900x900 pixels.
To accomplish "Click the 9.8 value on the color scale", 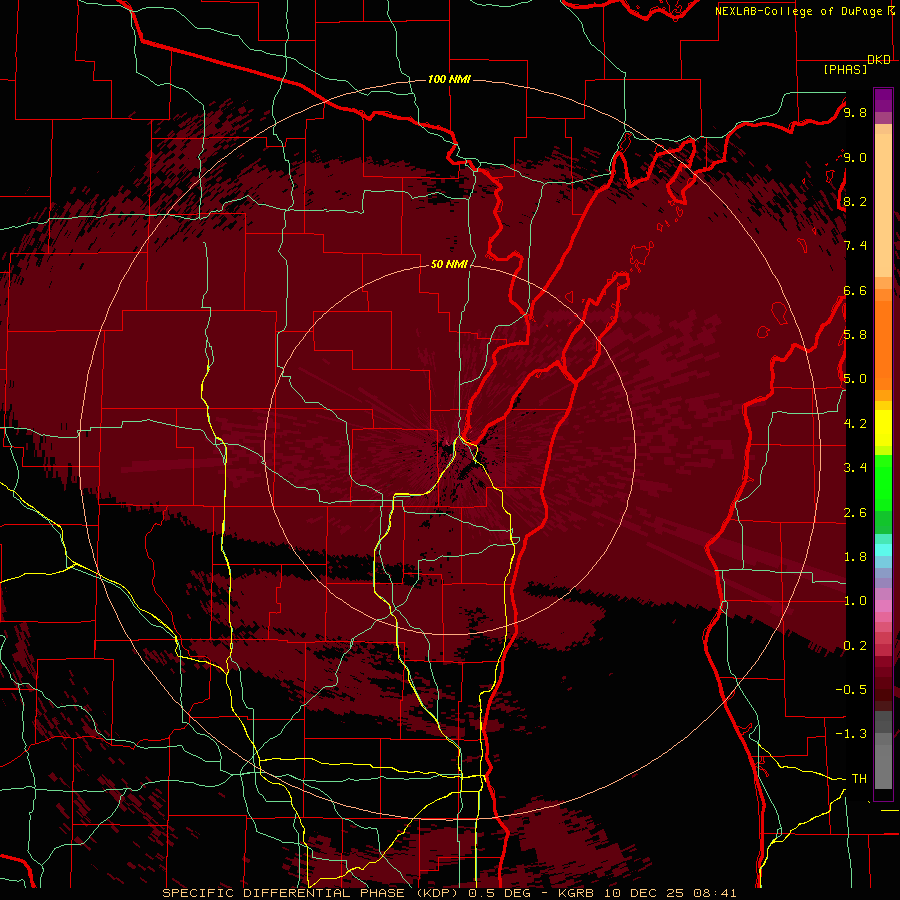I will tap(855, 112).
